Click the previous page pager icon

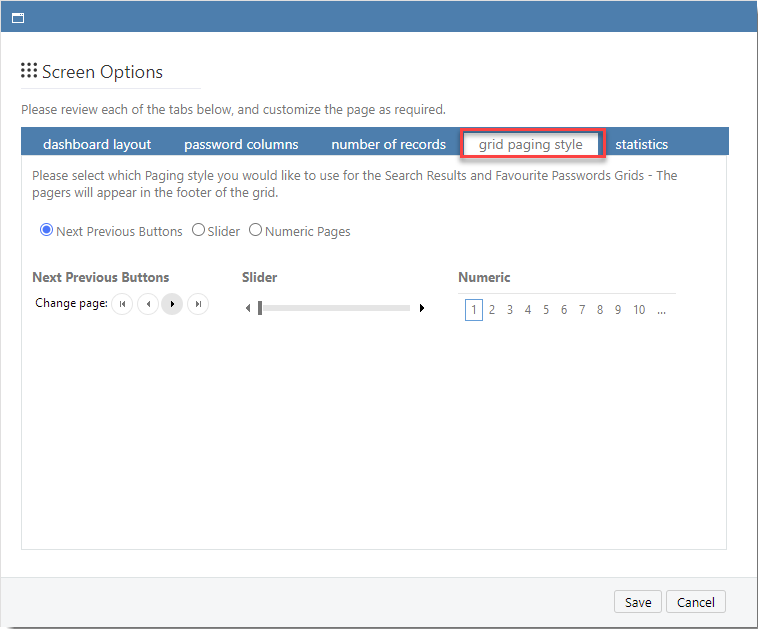click(x=148, y=304)
